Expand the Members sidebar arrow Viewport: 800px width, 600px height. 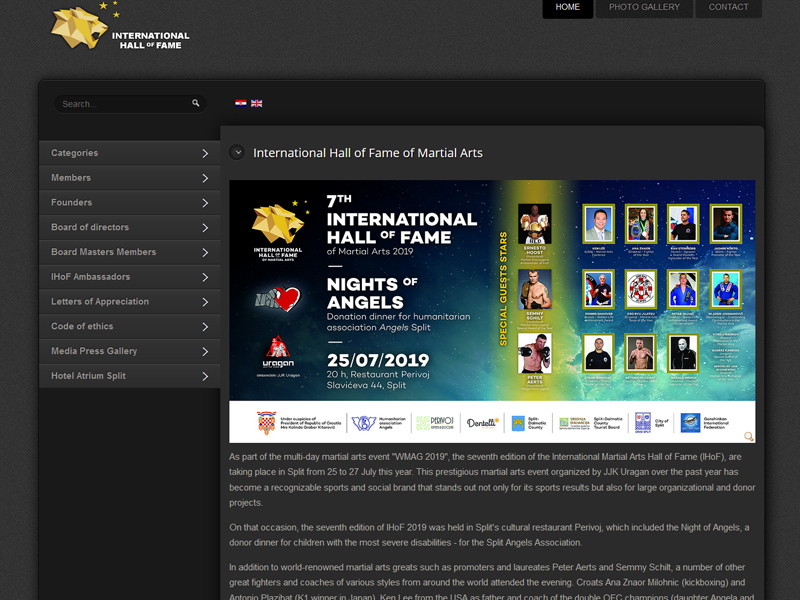click(x=205, y=178)
